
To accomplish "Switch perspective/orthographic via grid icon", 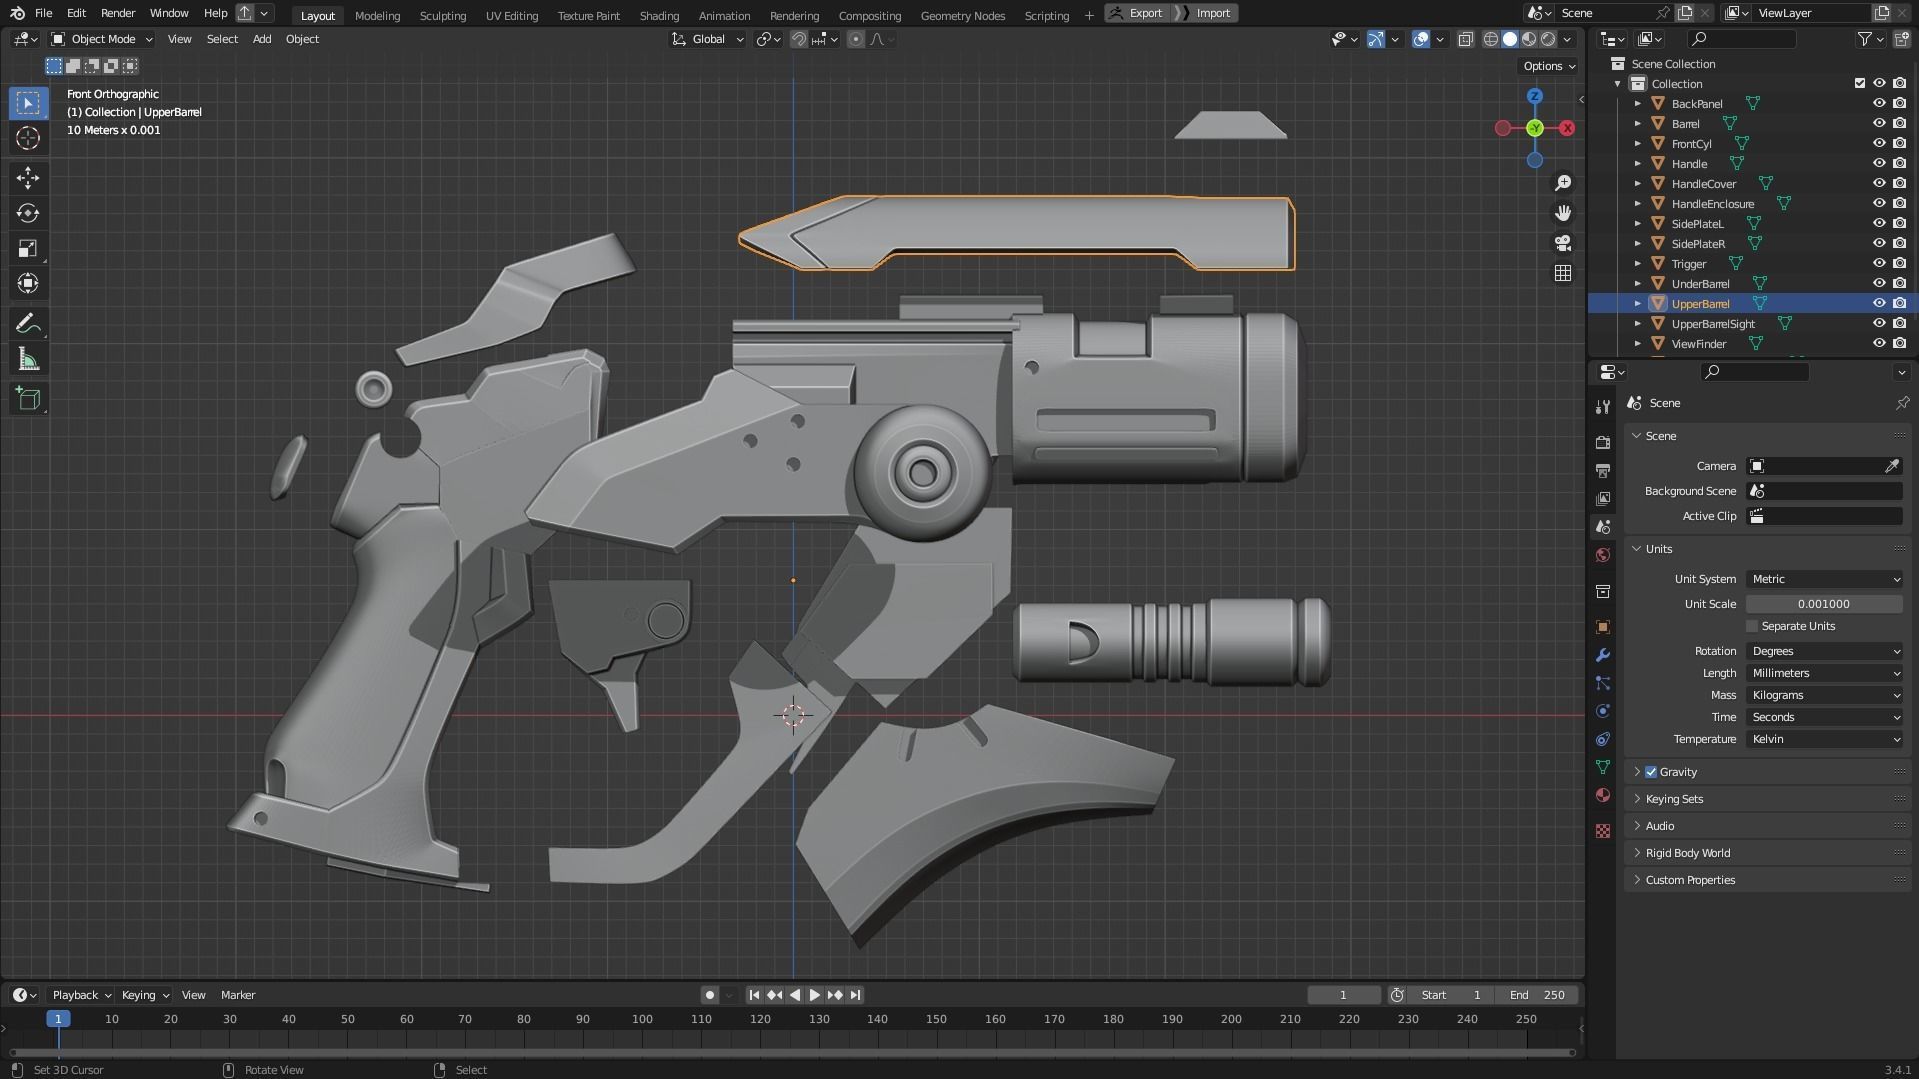I will [1563, 273].
